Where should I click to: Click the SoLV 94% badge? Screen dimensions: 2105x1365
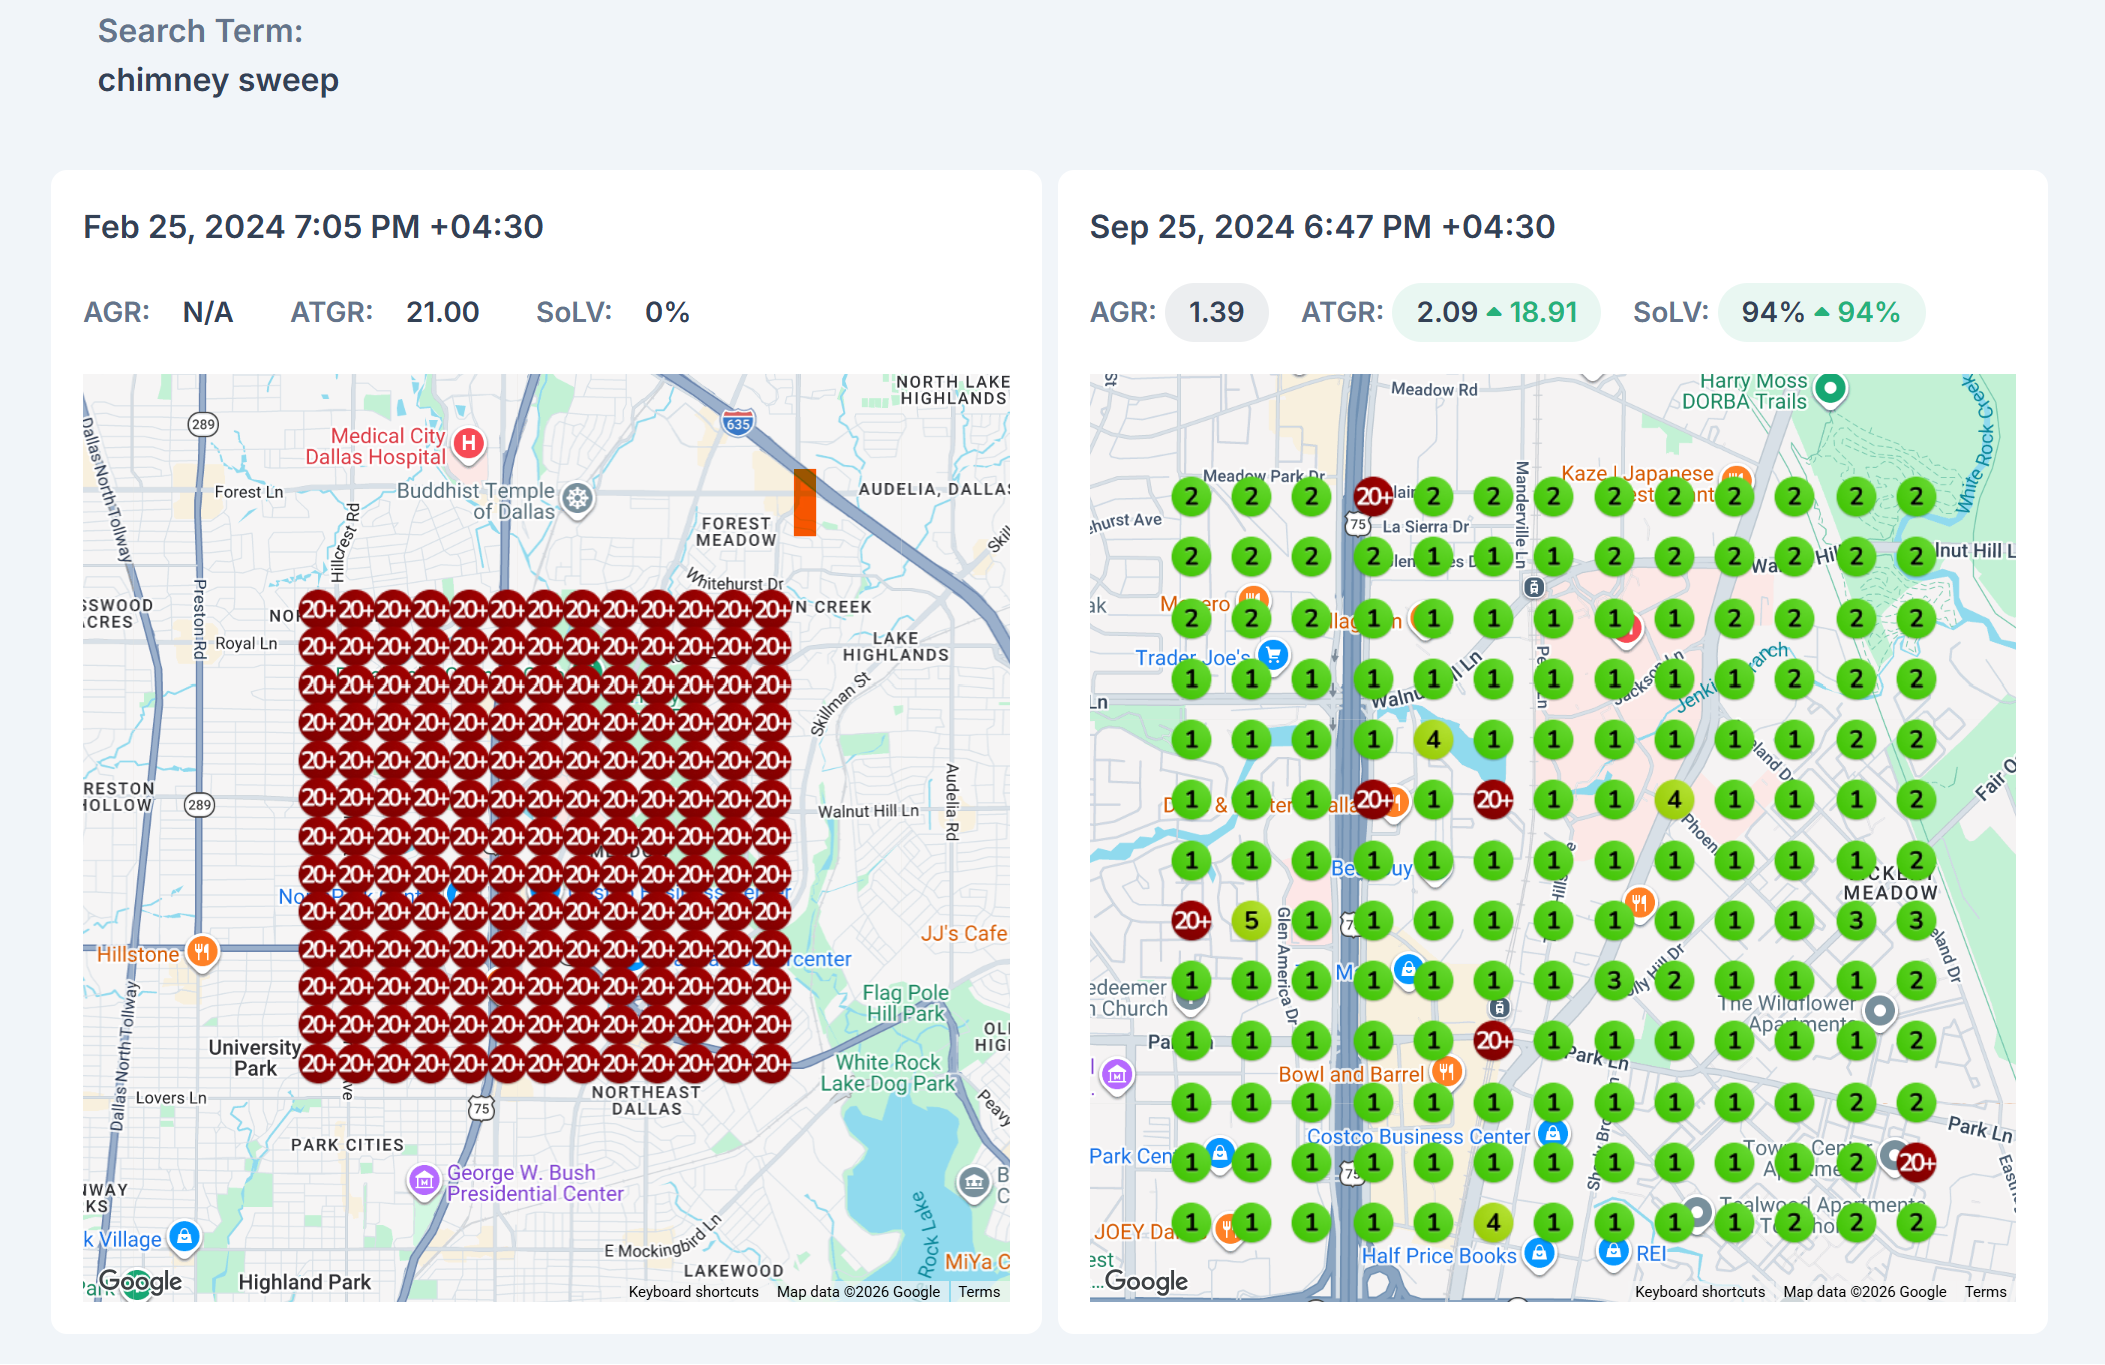(1820, 312)
